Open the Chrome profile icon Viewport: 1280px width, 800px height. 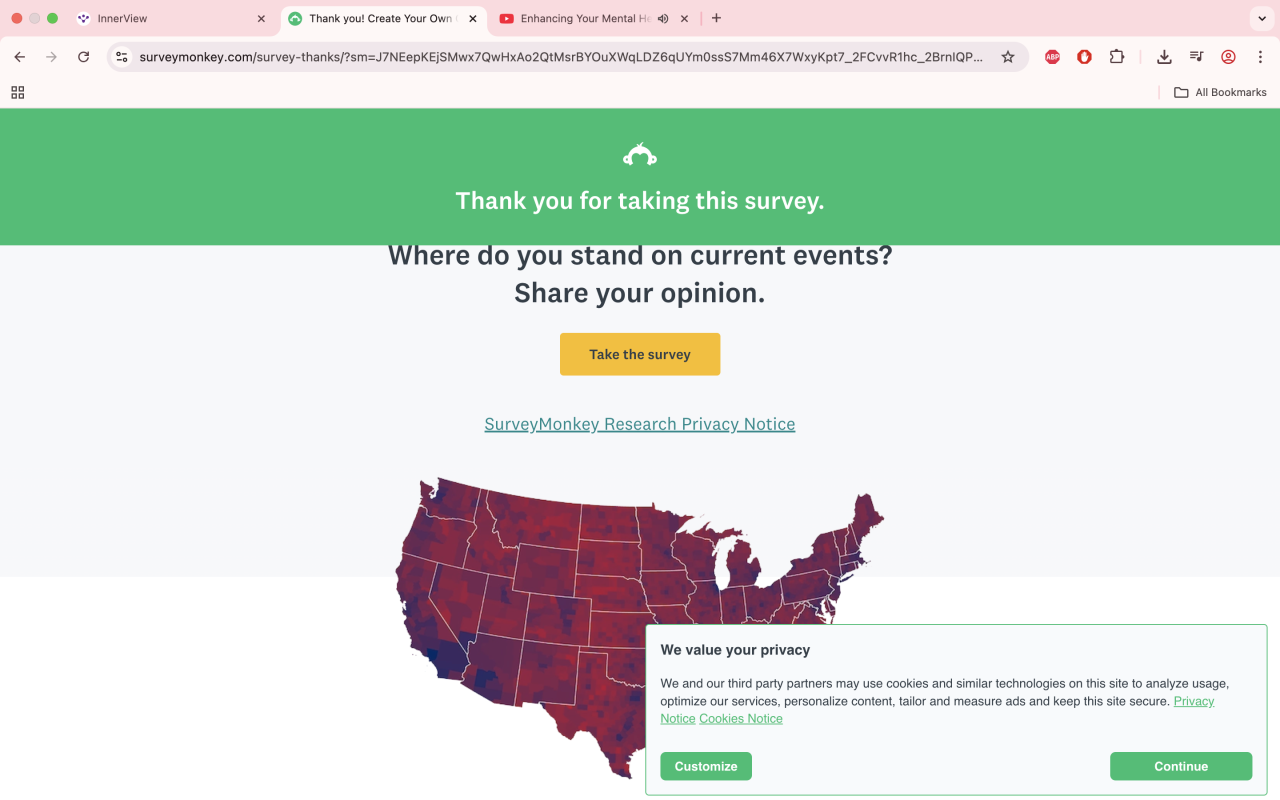click(x=1228, y=57)
